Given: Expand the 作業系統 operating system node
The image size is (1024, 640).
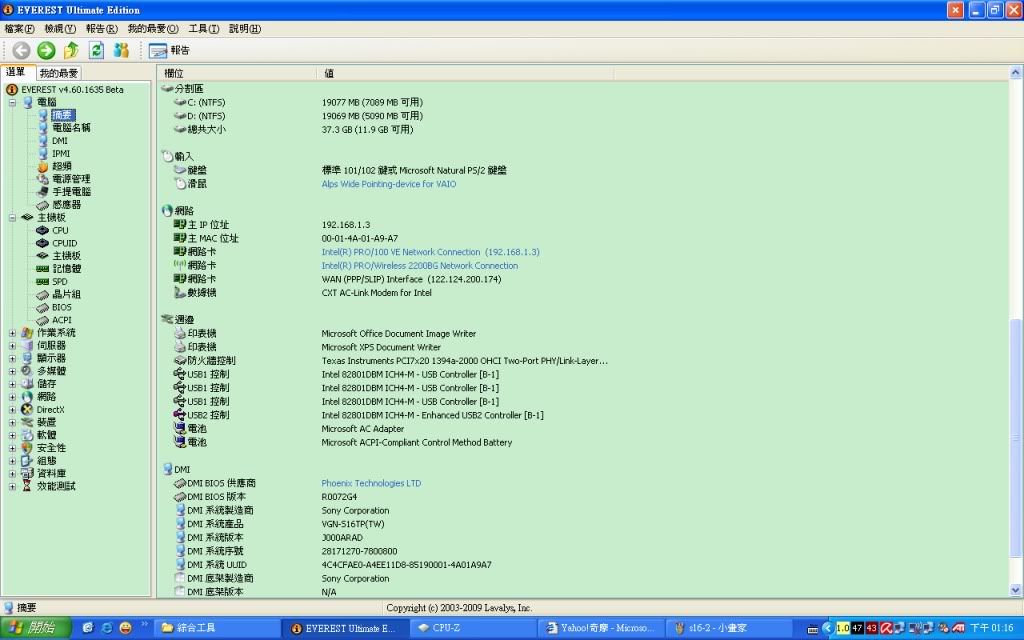Looking at the screenshot, I should pos(12,333).
